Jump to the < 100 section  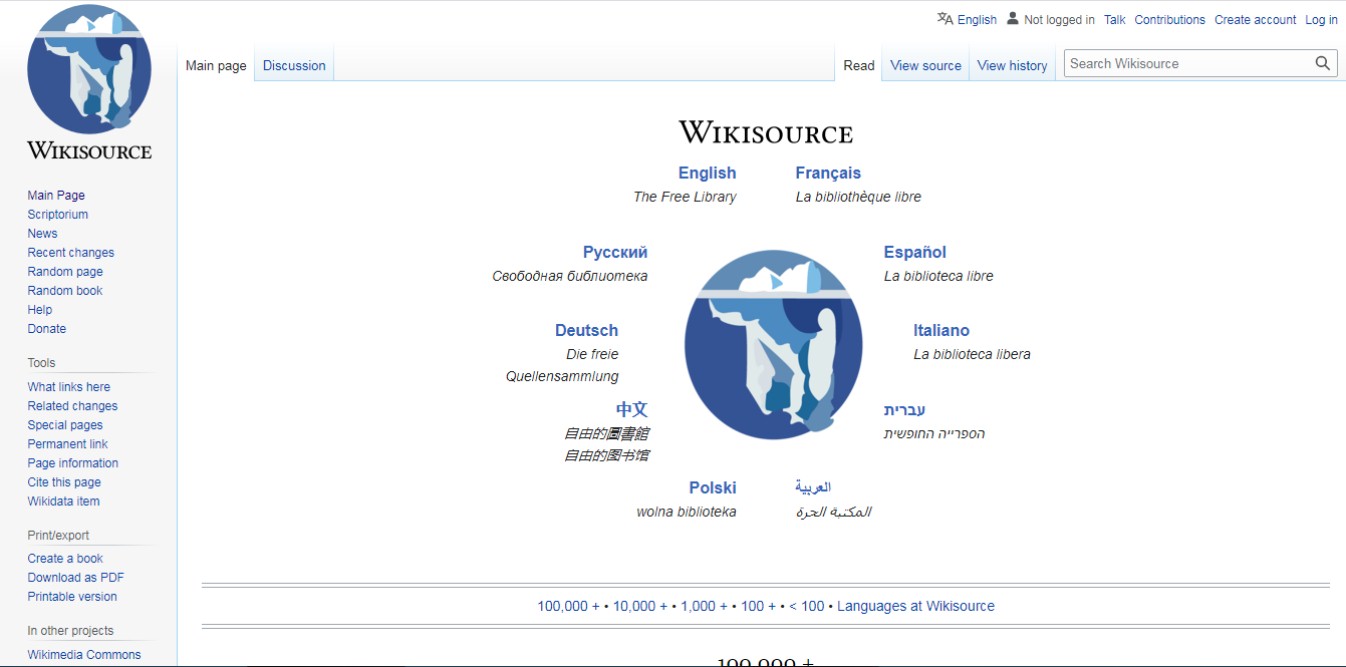807,606
